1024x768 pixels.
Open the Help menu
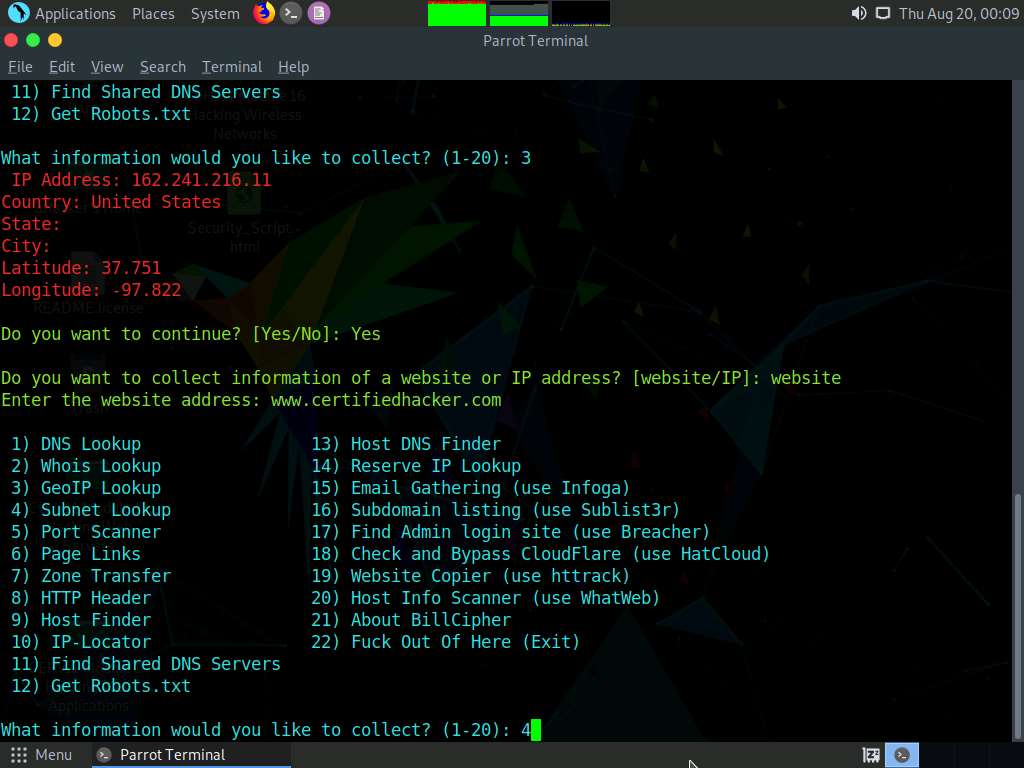point(293,67)
